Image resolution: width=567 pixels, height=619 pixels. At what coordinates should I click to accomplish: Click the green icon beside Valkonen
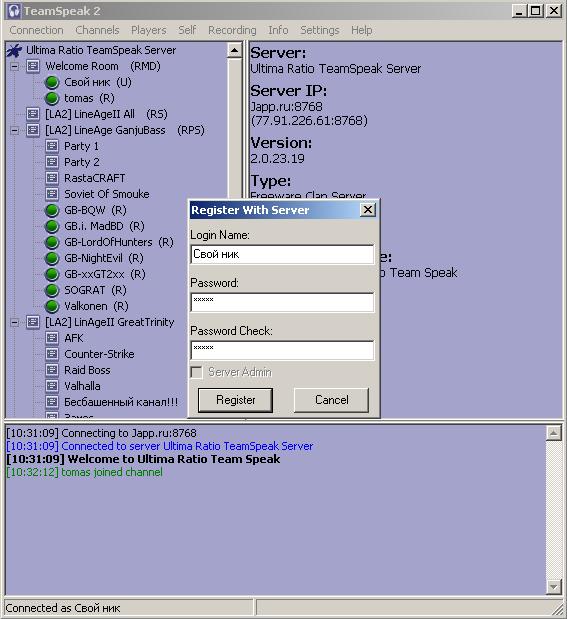point(52,306)
